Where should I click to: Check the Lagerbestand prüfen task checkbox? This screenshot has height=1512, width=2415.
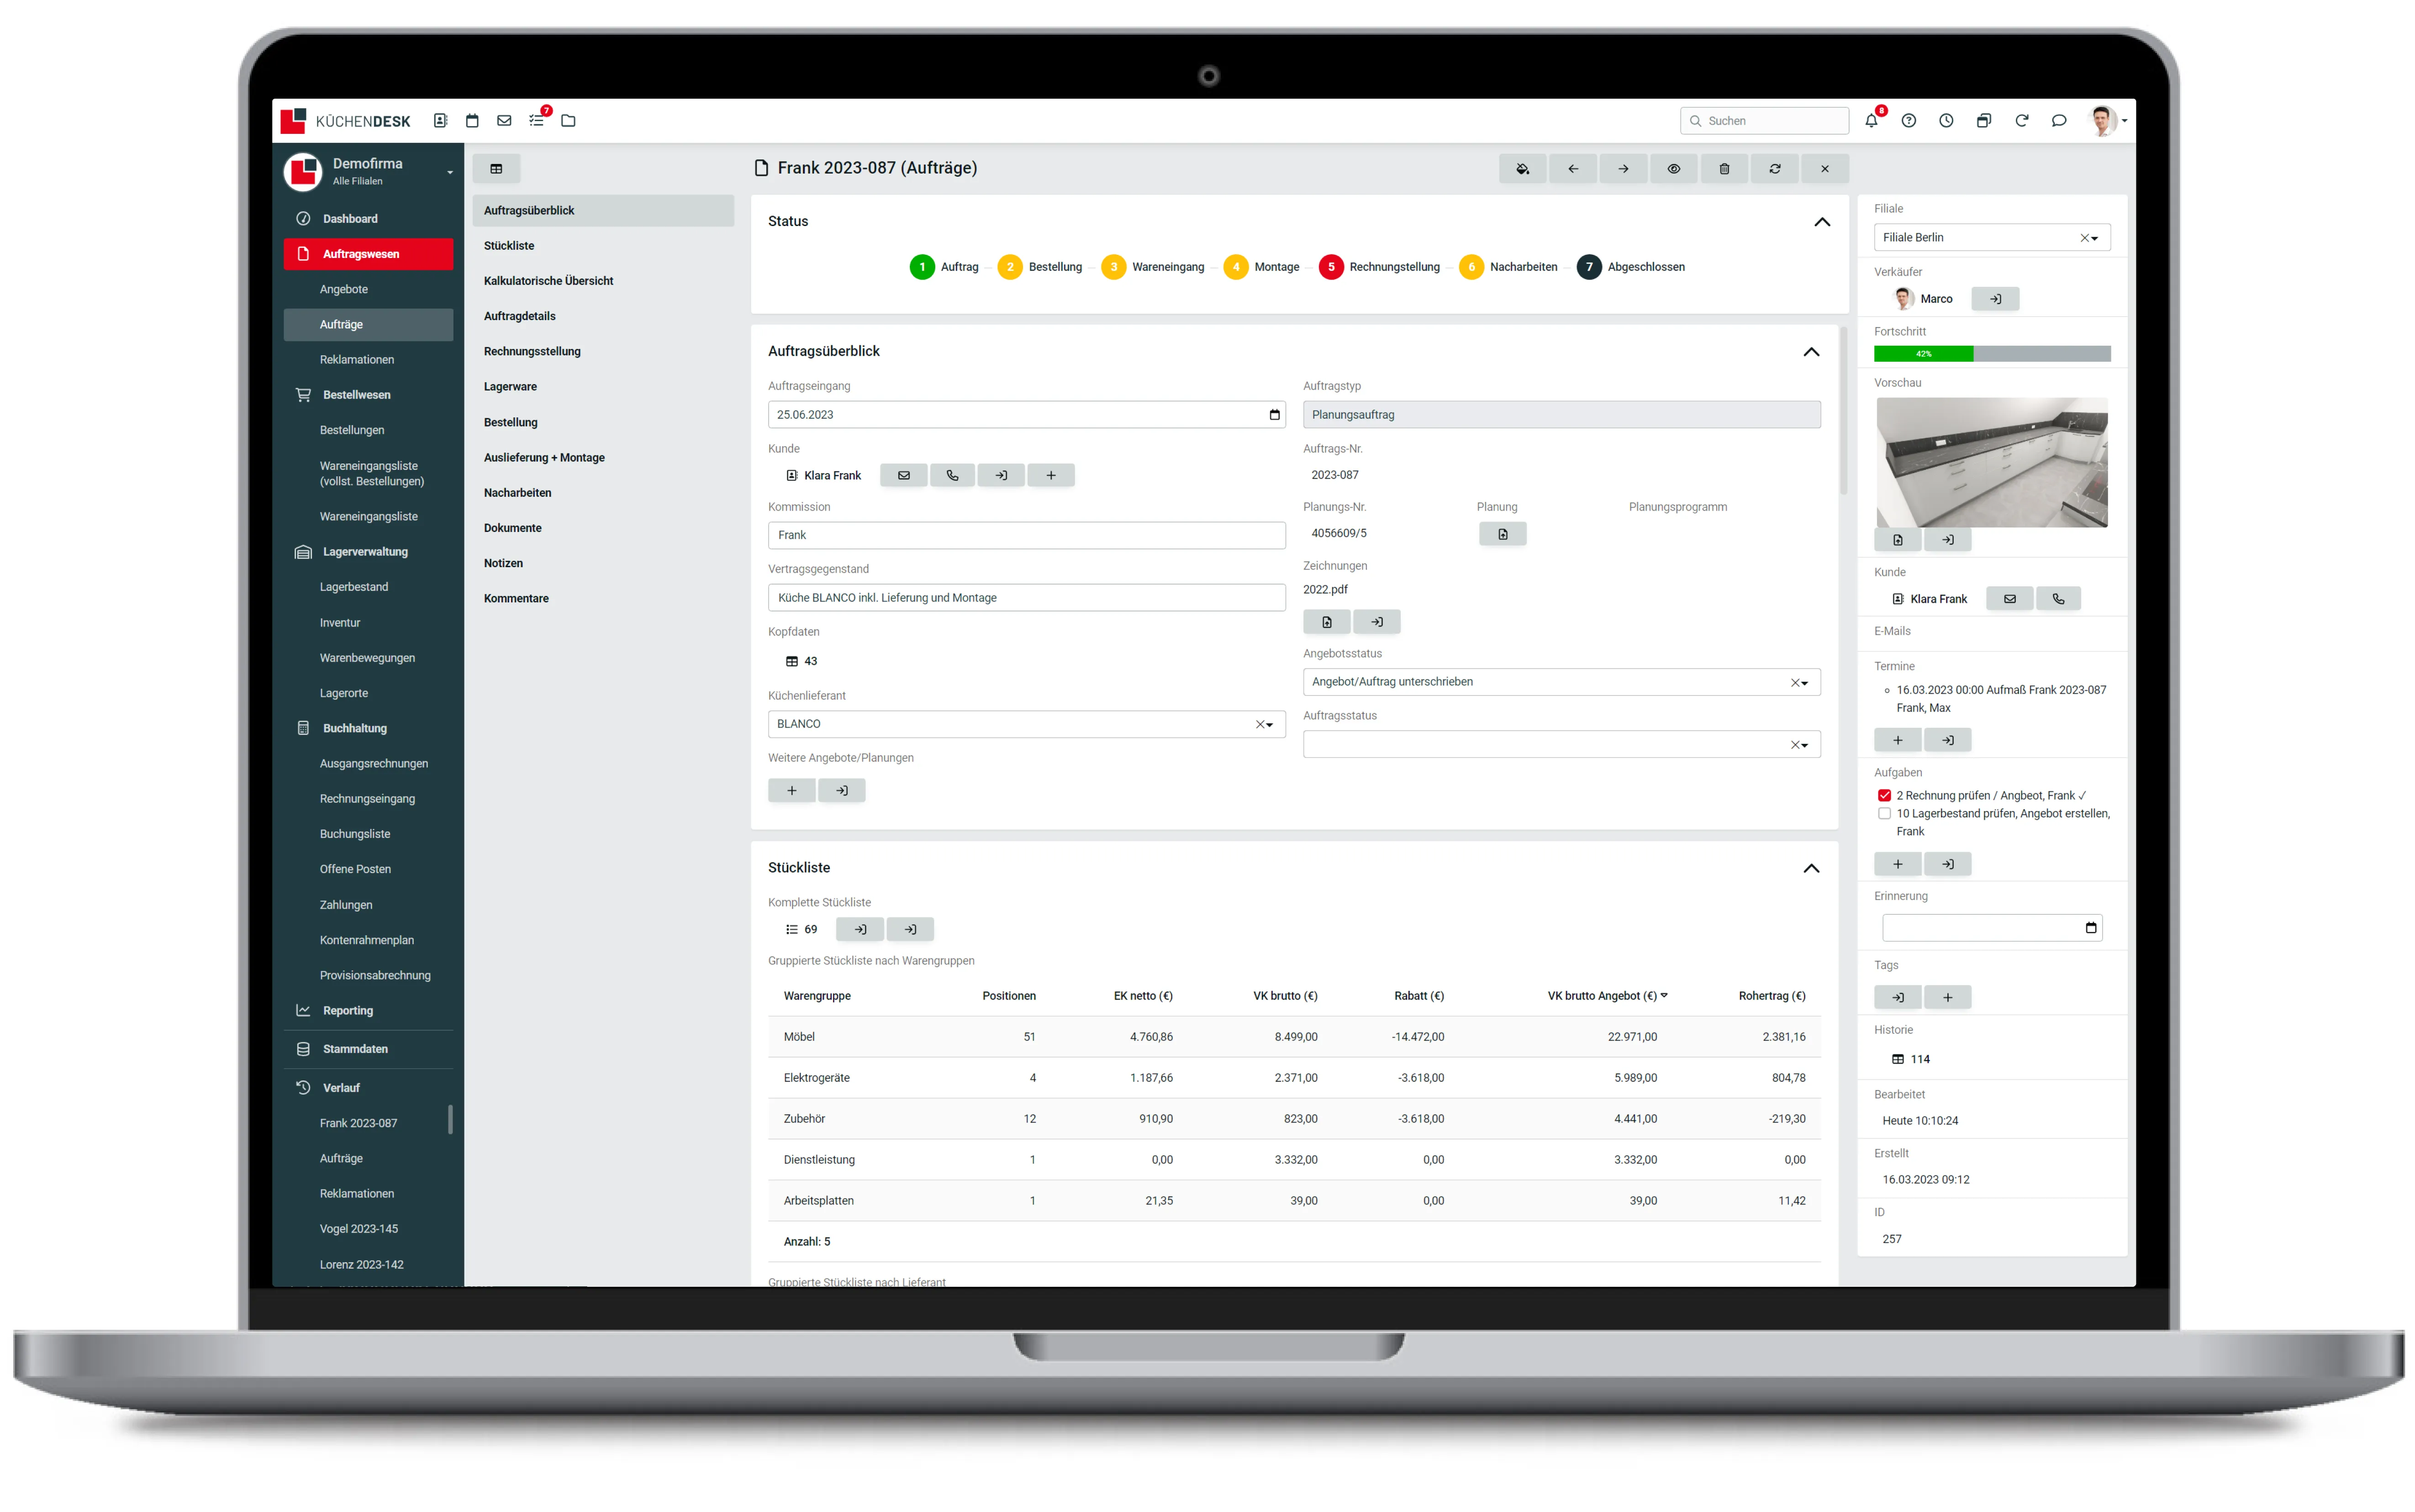click(1884, 814)
